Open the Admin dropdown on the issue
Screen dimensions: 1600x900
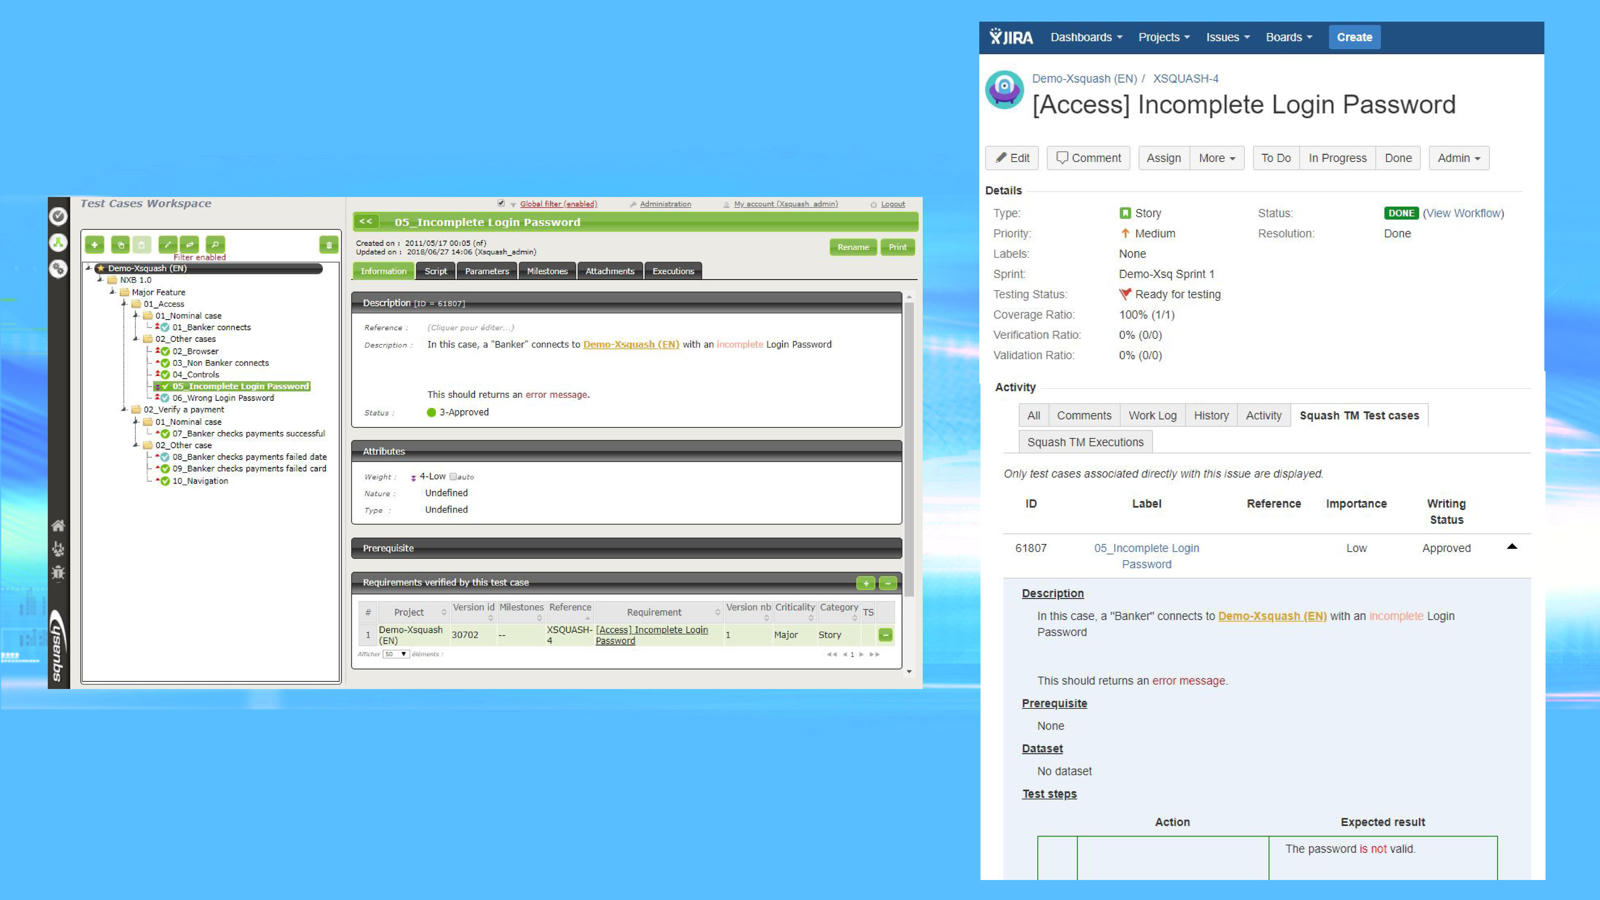[x=1459, y=158]
